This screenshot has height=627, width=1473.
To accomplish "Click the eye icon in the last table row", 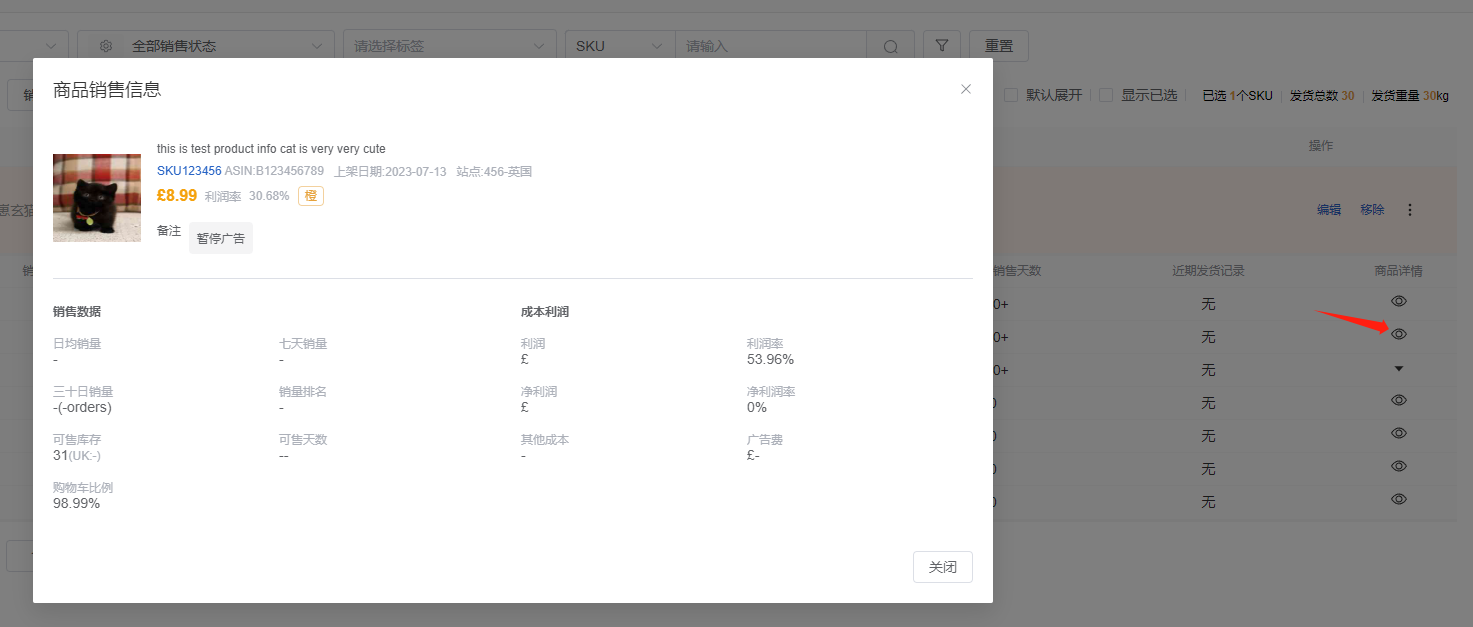I will pyautogui.click(x=1399, y=499).
